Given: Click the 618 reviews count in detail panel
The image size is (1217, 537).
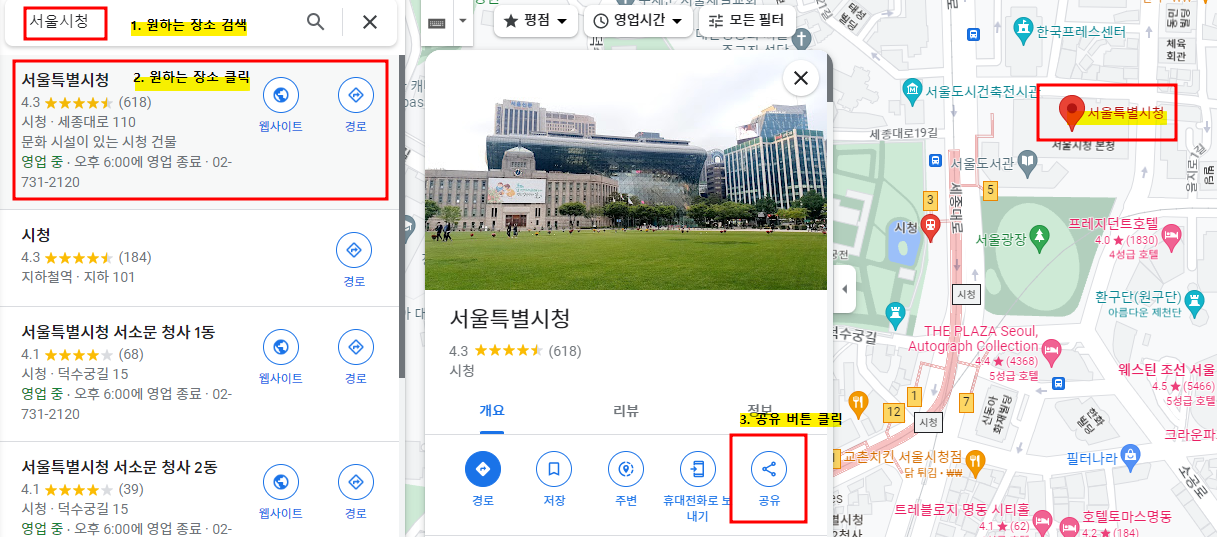Looking at the screenshot, I should 565,351.
